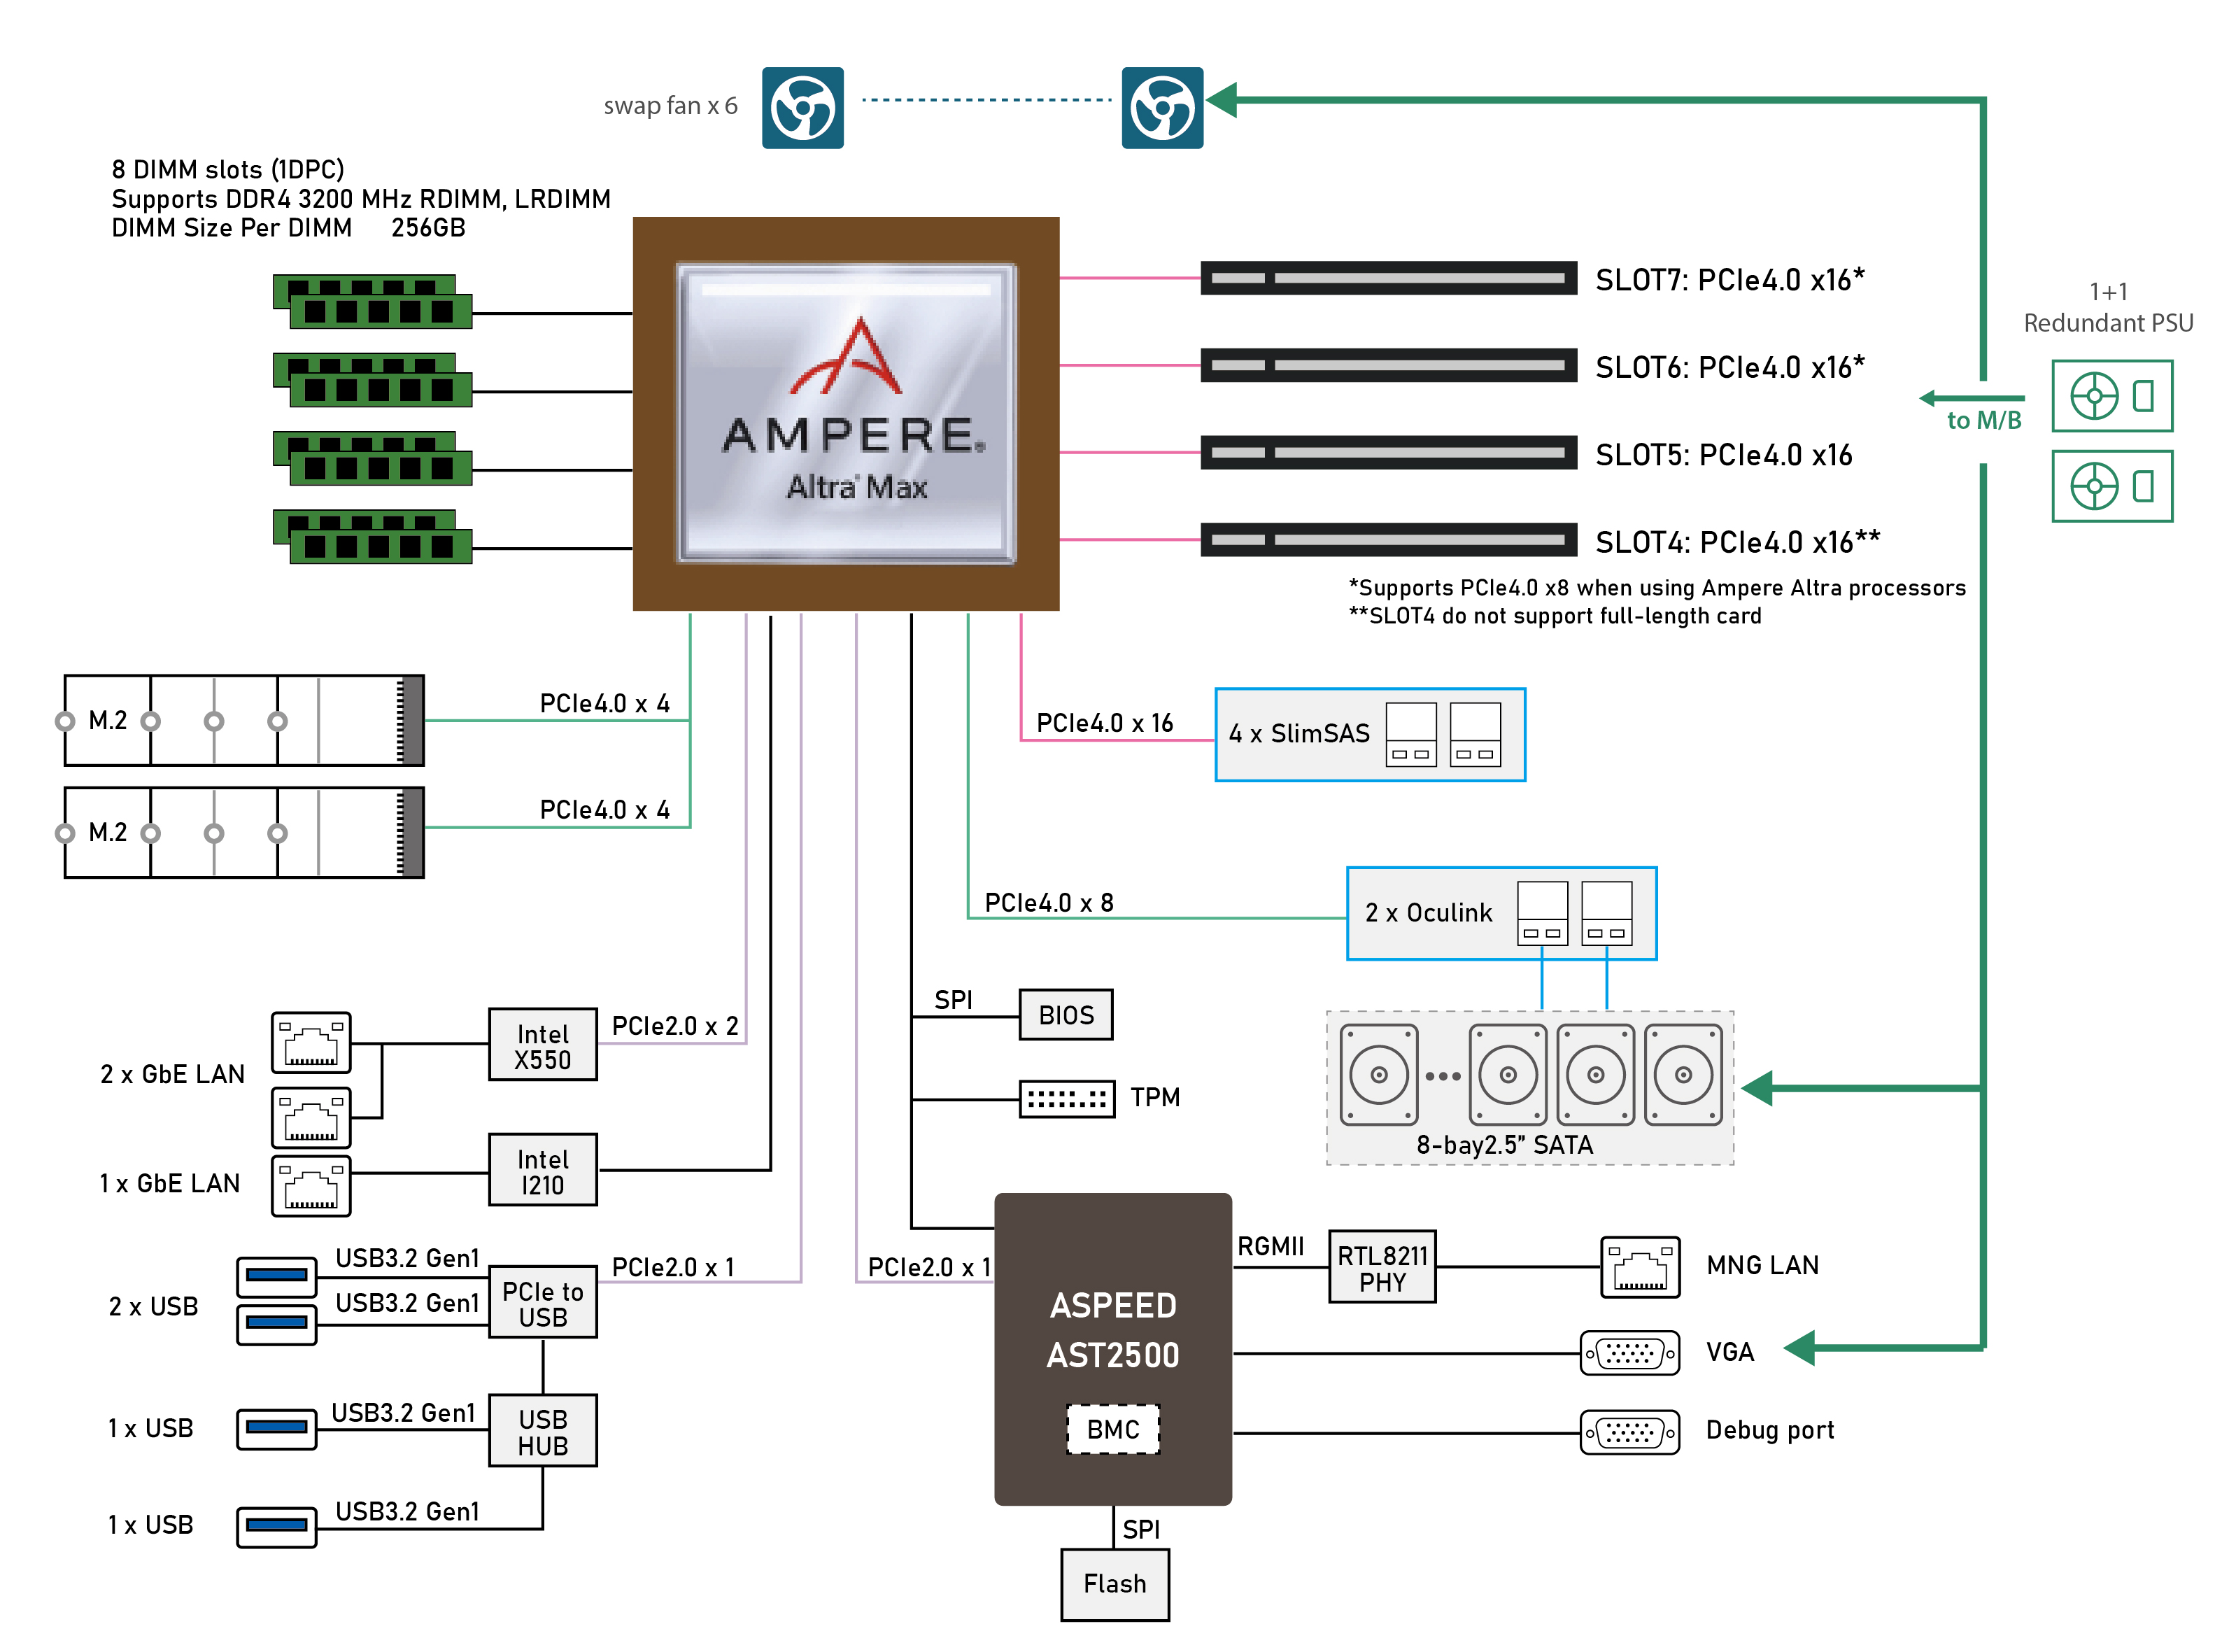Click the RTL8211 PHY block
Screen dimensions: 2229x1652
1382,1267
